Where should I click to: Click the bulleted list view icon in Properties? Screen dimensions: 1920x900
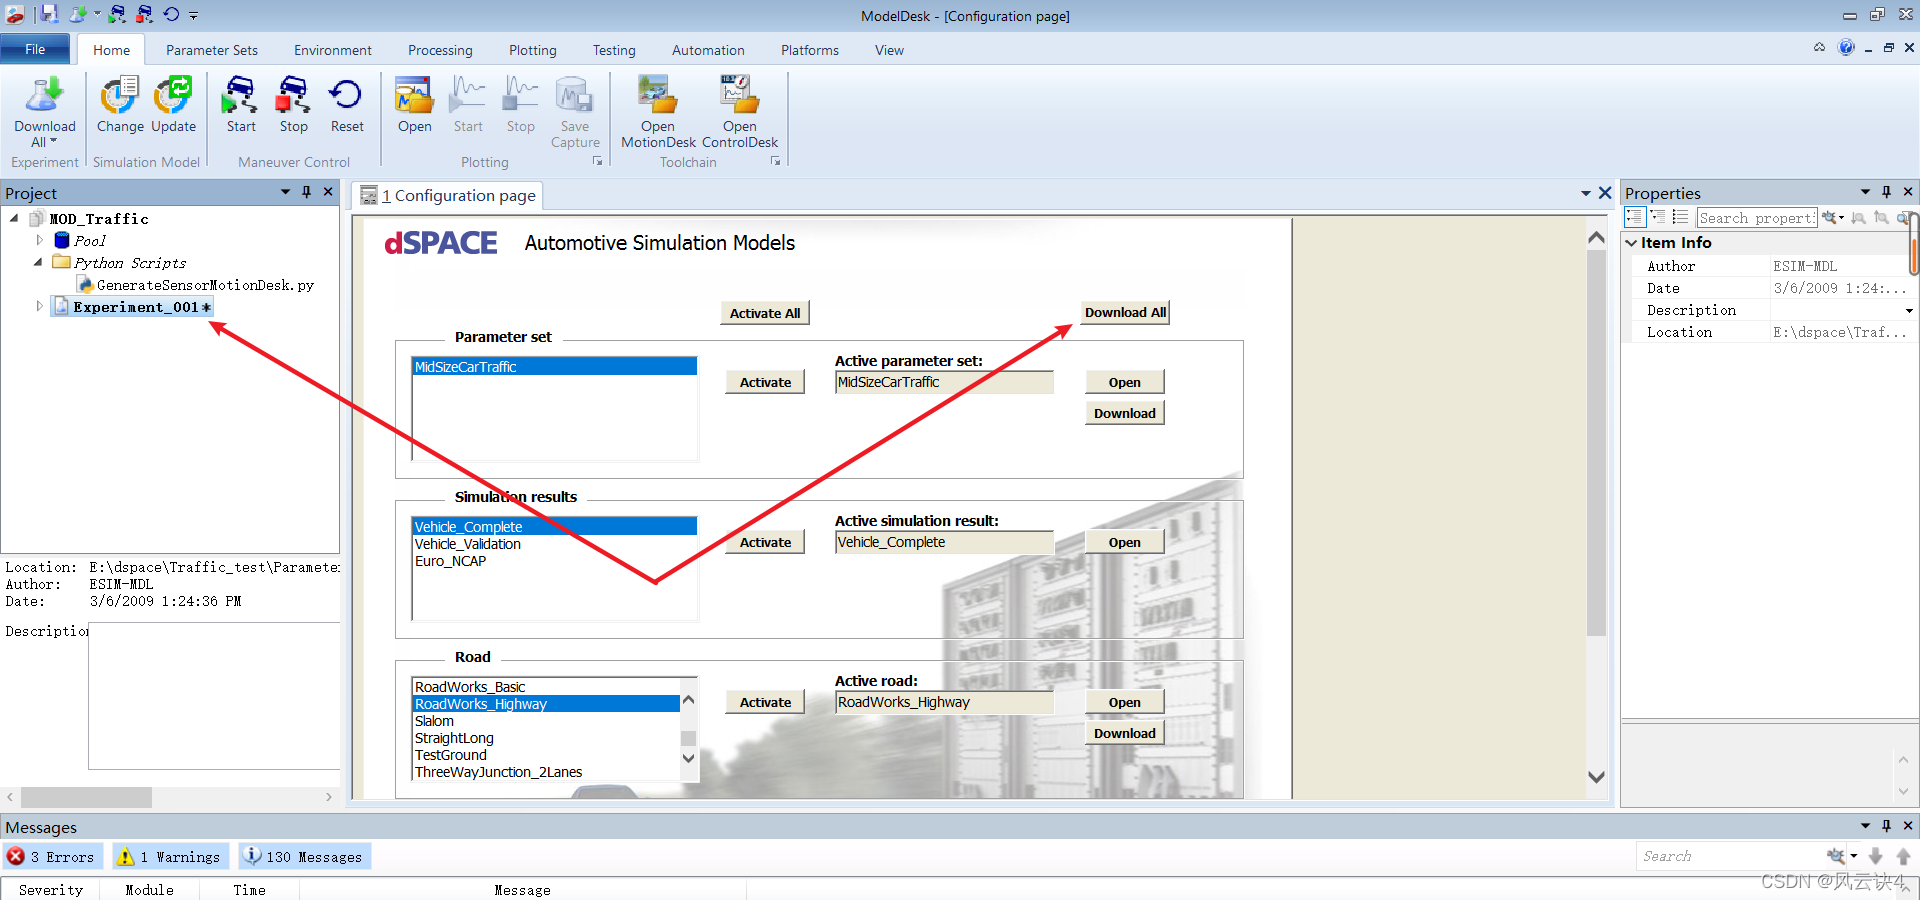[x=1680, y=217]
